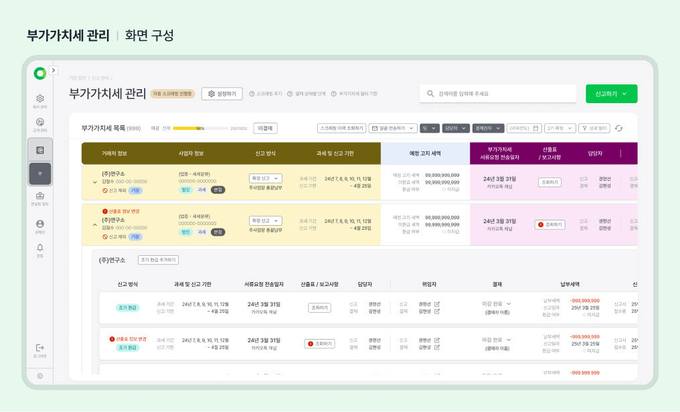This screenshot has width=680, height=412.
Task: Click 위임자 신고 external-link icon in unflagged sub-row
Action: pos(437,304)
